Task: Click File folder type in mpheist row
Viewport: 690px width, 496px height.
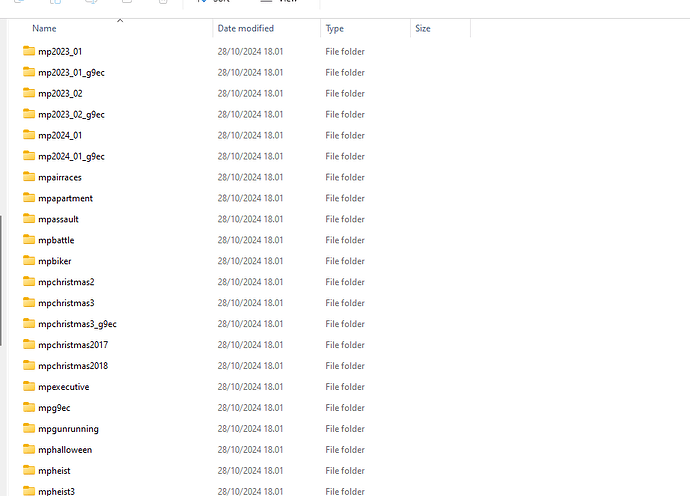Action: point(345,471)
